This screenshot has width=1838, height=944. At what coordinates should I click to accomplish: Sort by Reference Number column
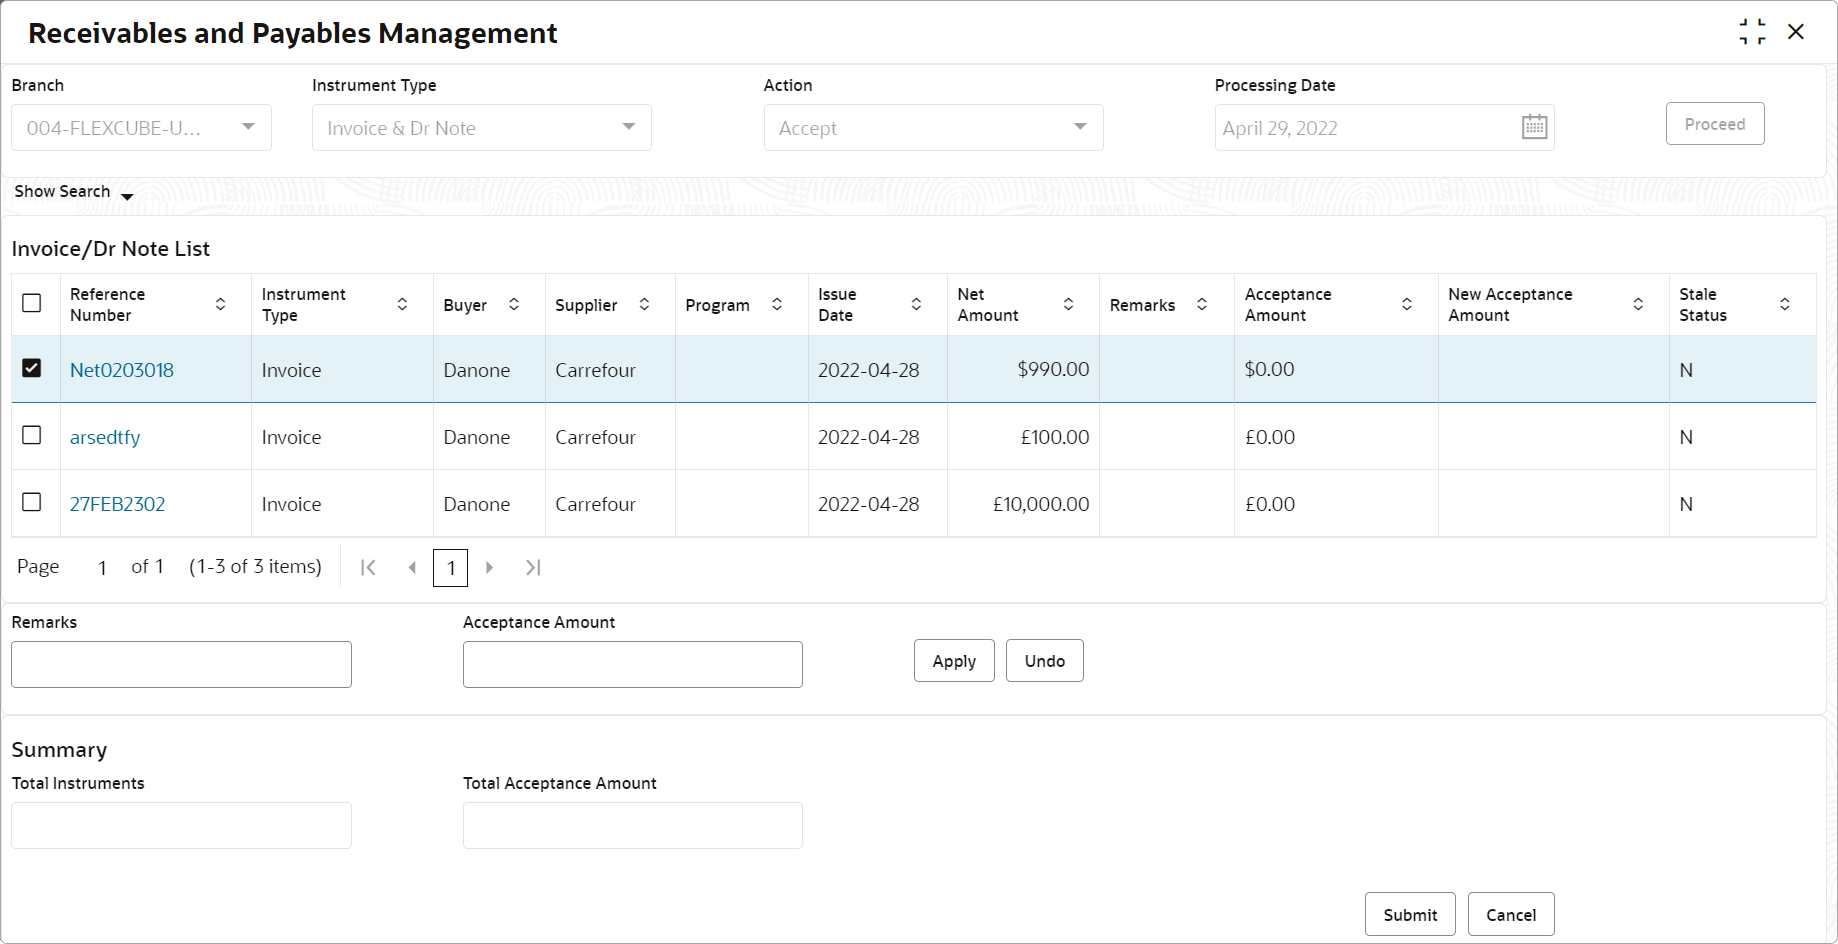220,304
